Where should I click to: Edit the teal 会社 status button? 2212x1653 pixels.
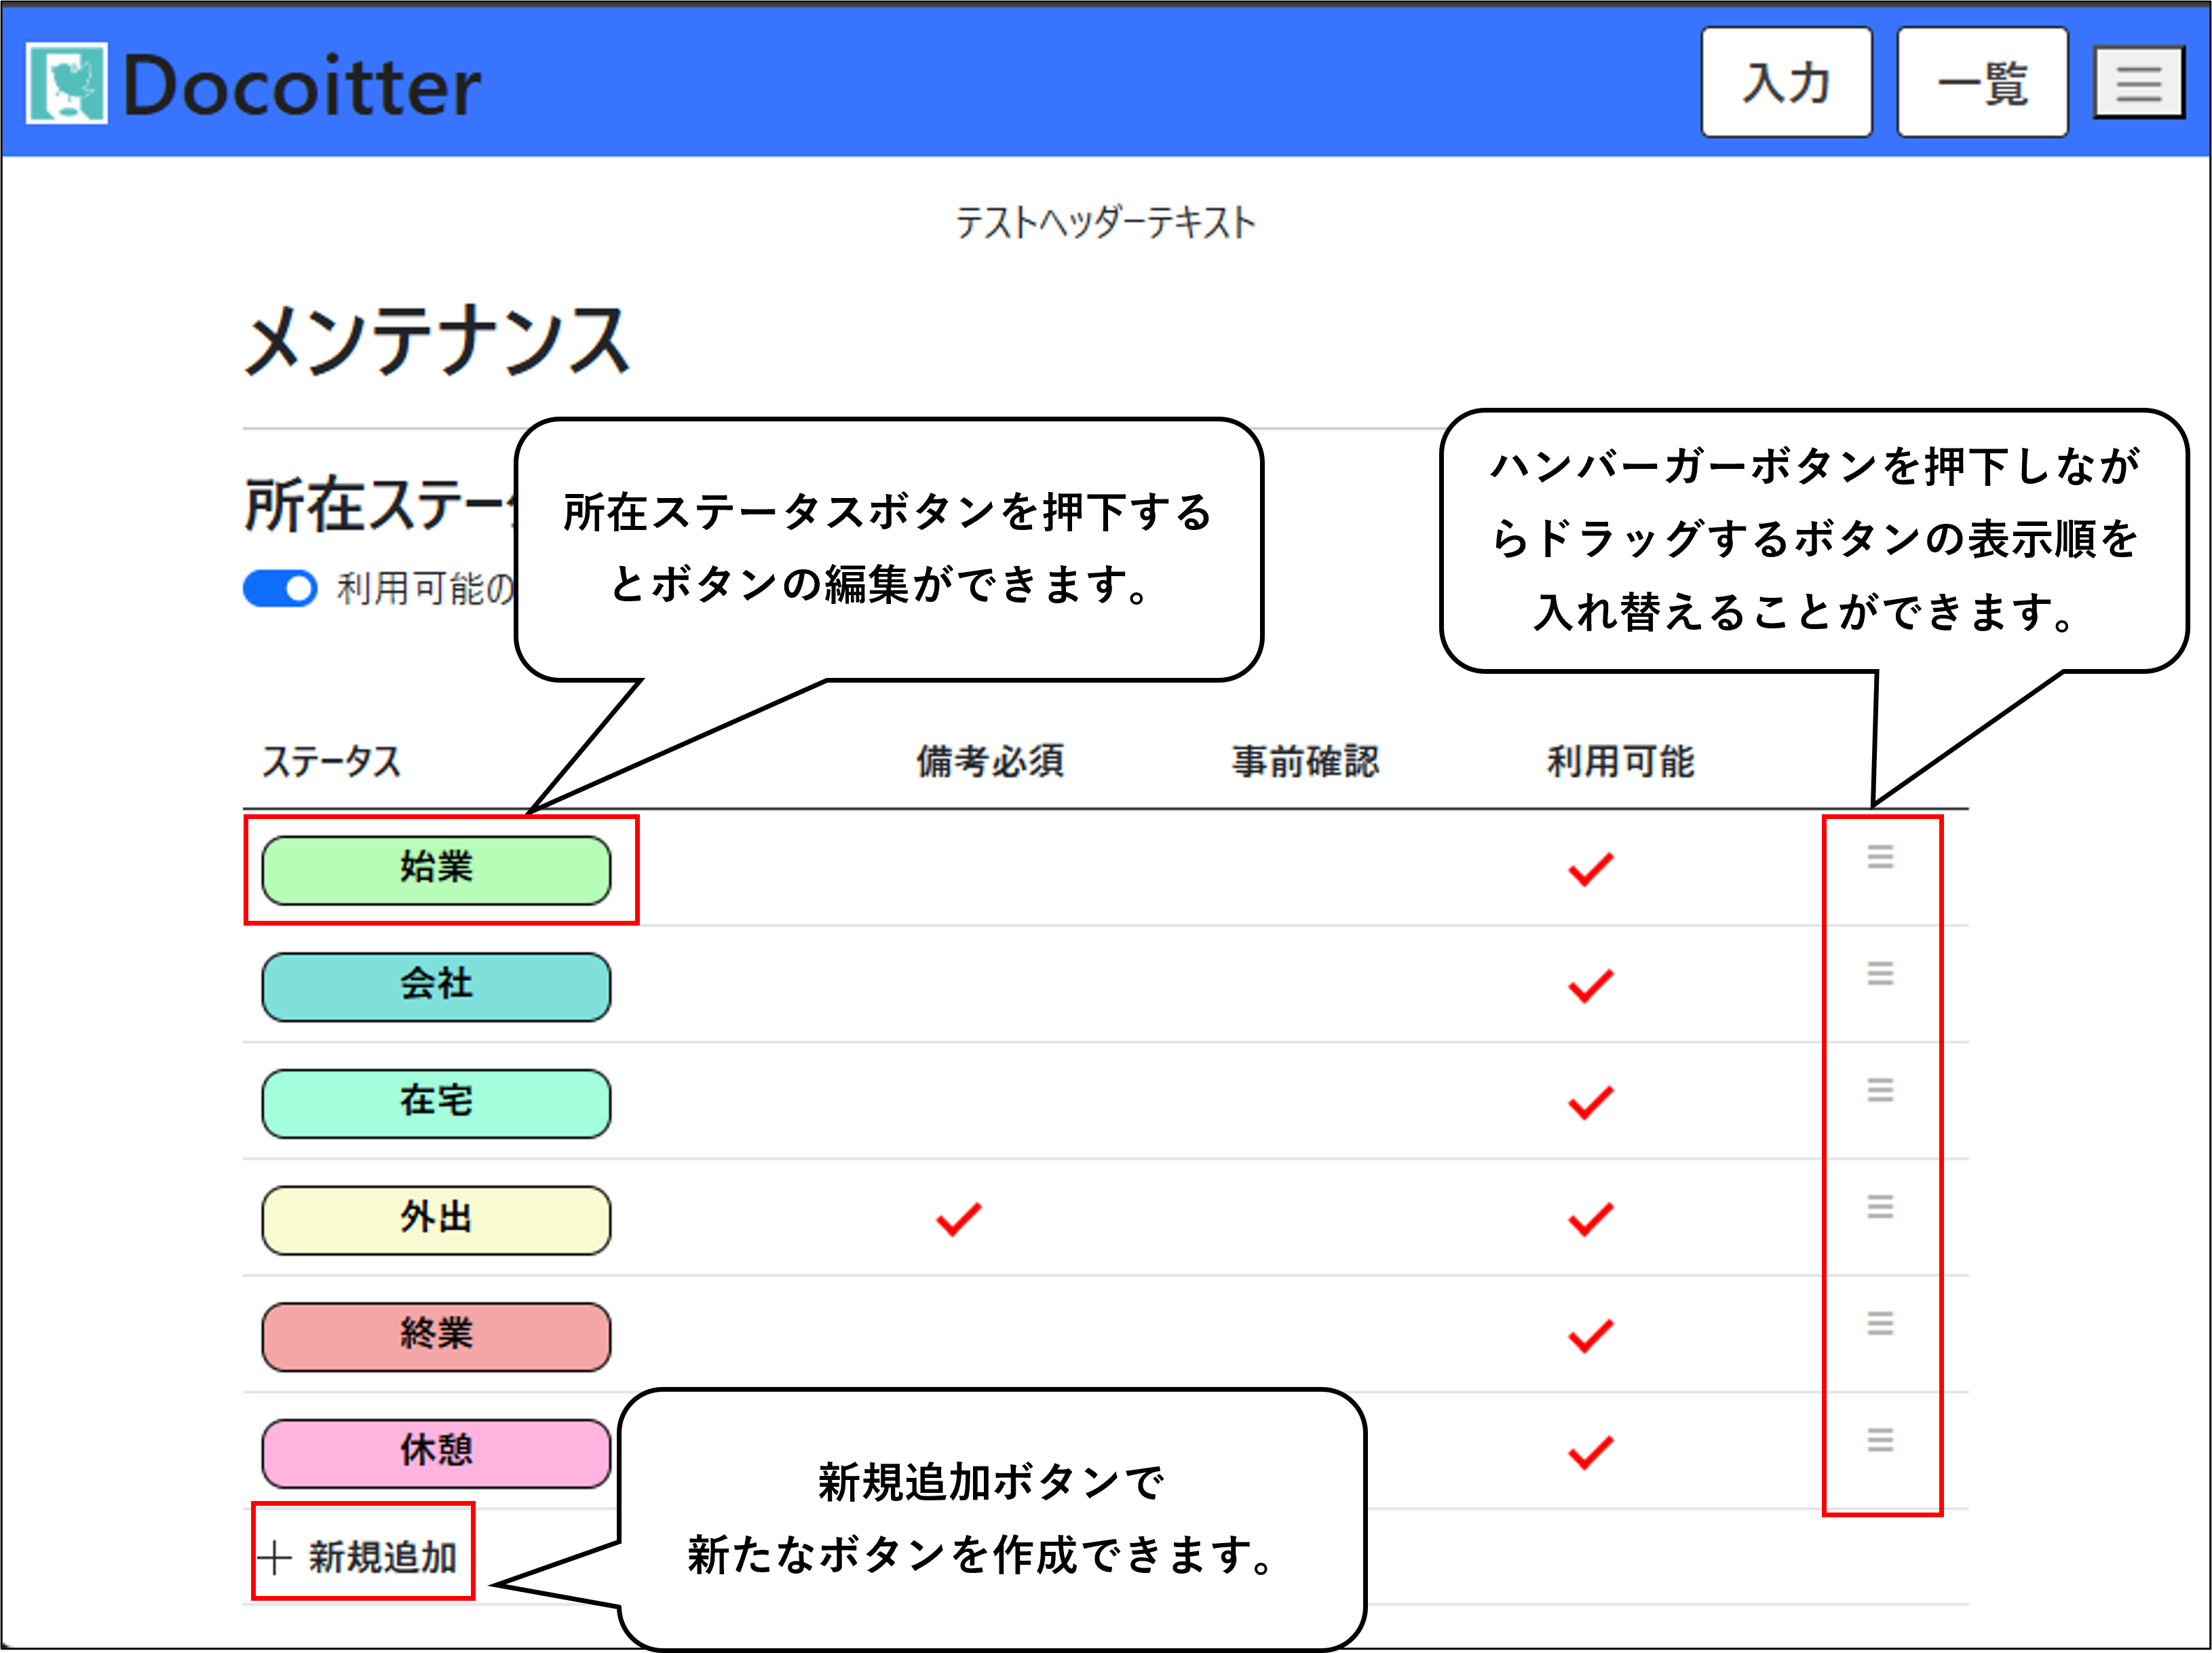436,987
